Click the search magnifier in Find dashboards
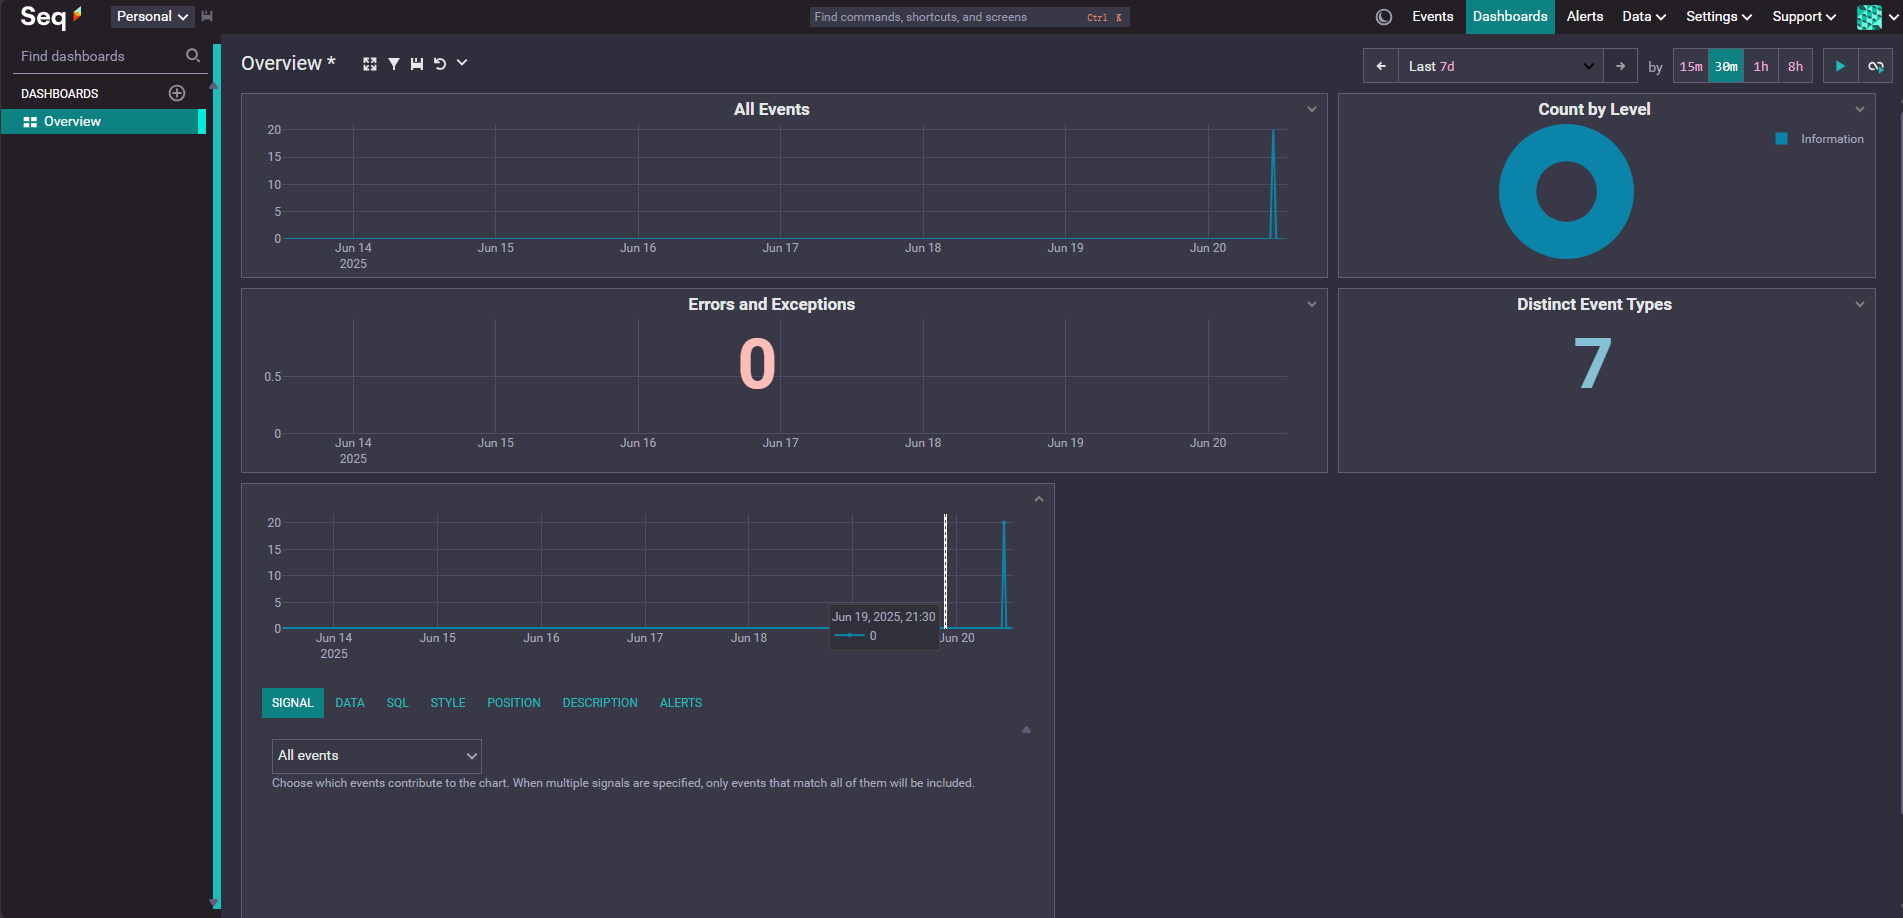1903x918 pixels. [x=193, y=56]
